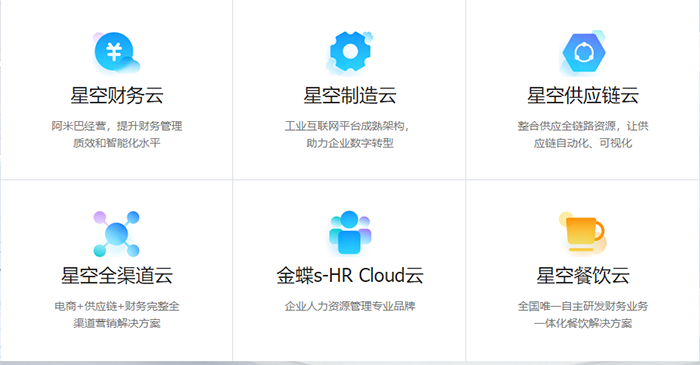Screen dimensions: 700x365
Task: Click the gear icon for 星空制造云
Action: tap(350, 53)
